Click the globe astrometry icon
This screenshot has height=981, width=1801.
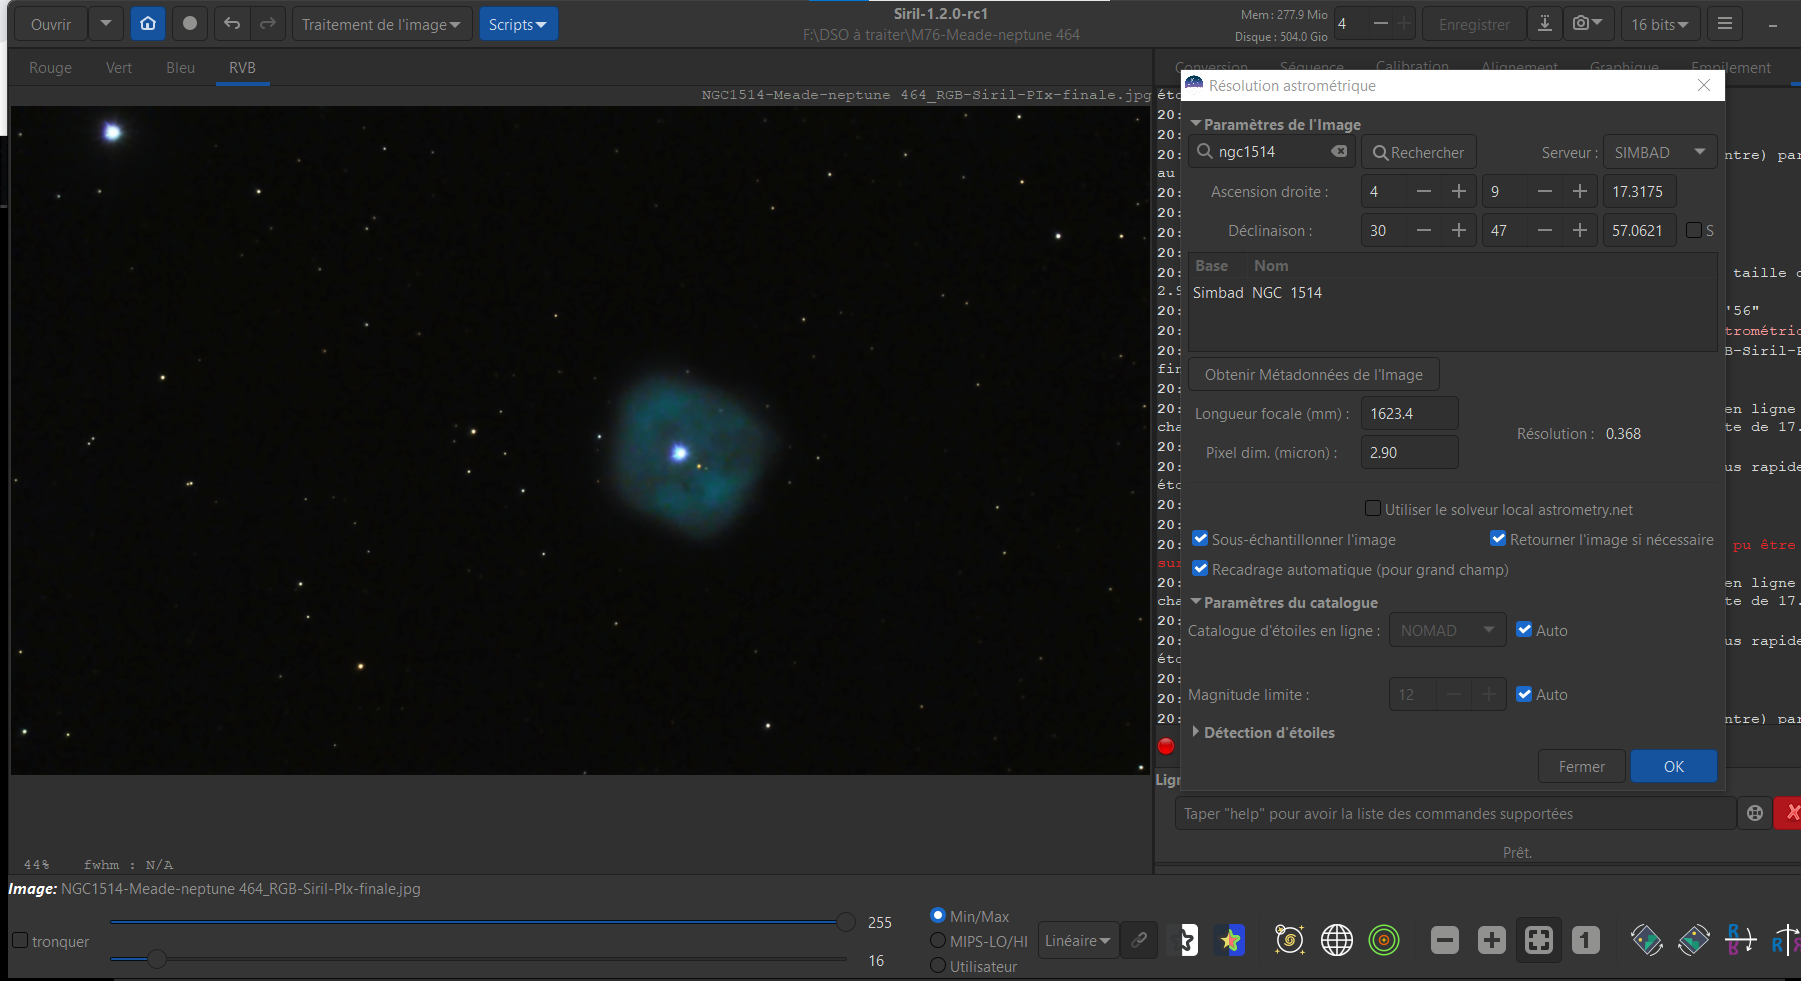[1336, 940]
